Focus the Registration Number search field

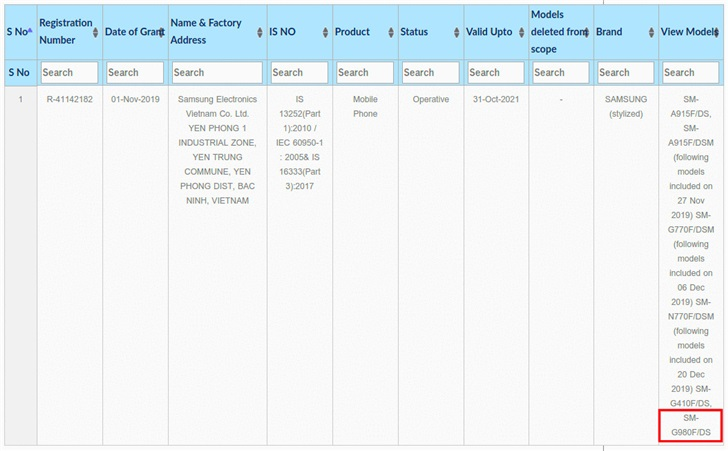[x=70, y=72]
